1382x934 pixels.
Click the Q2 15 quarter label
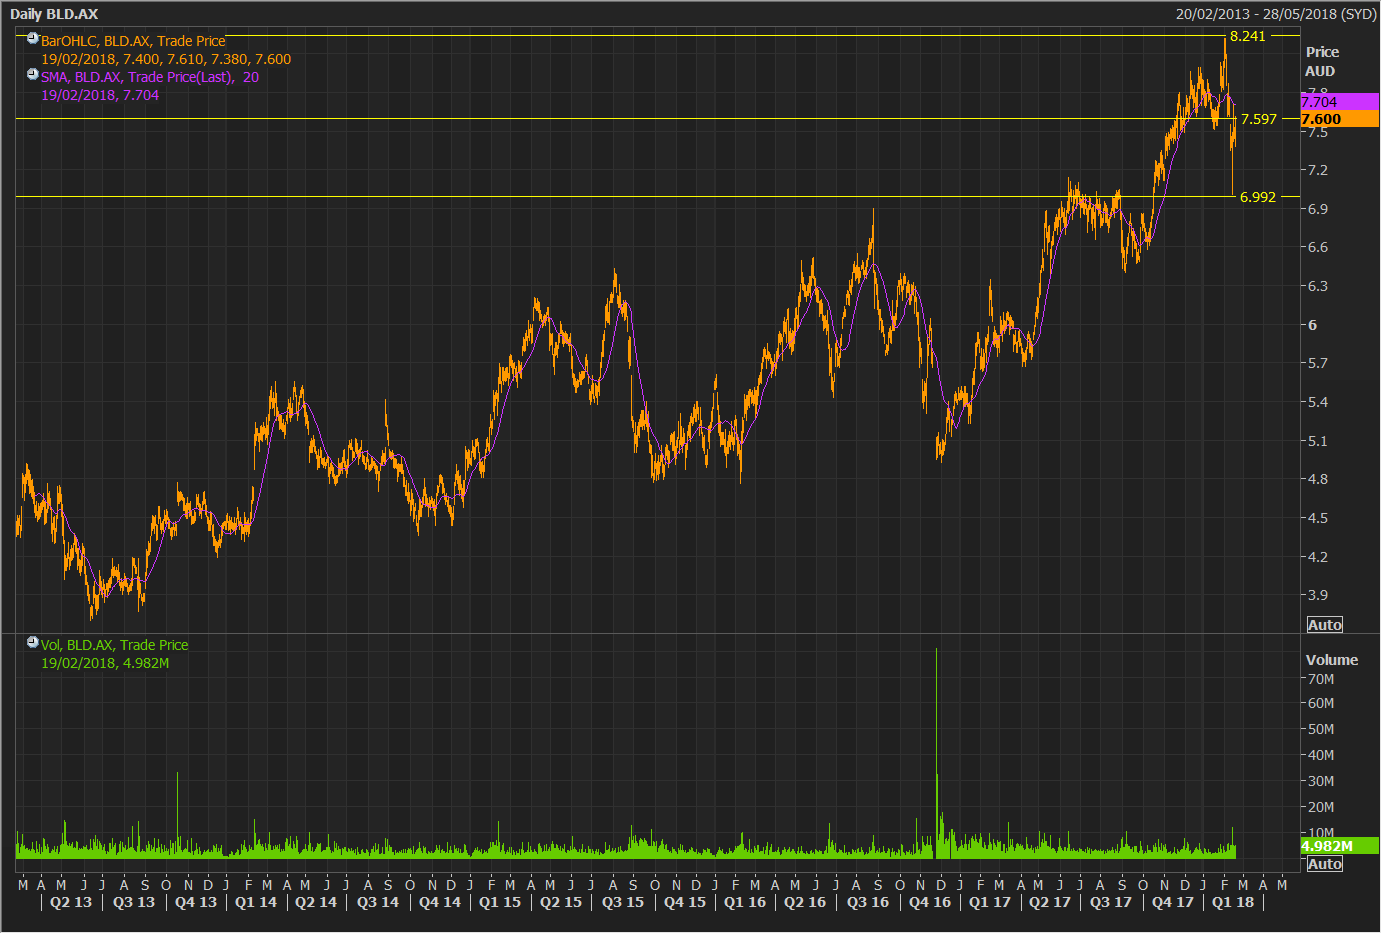[561, 902]
